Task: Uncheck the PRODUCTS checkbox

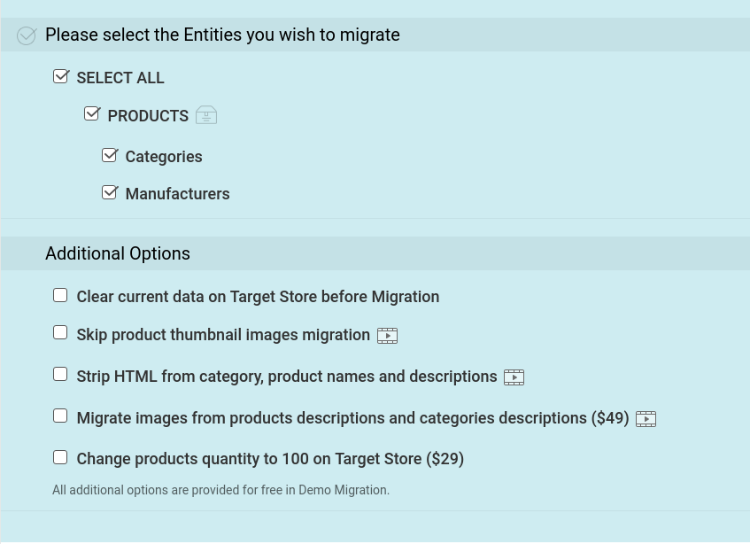Action: (92, 114)
